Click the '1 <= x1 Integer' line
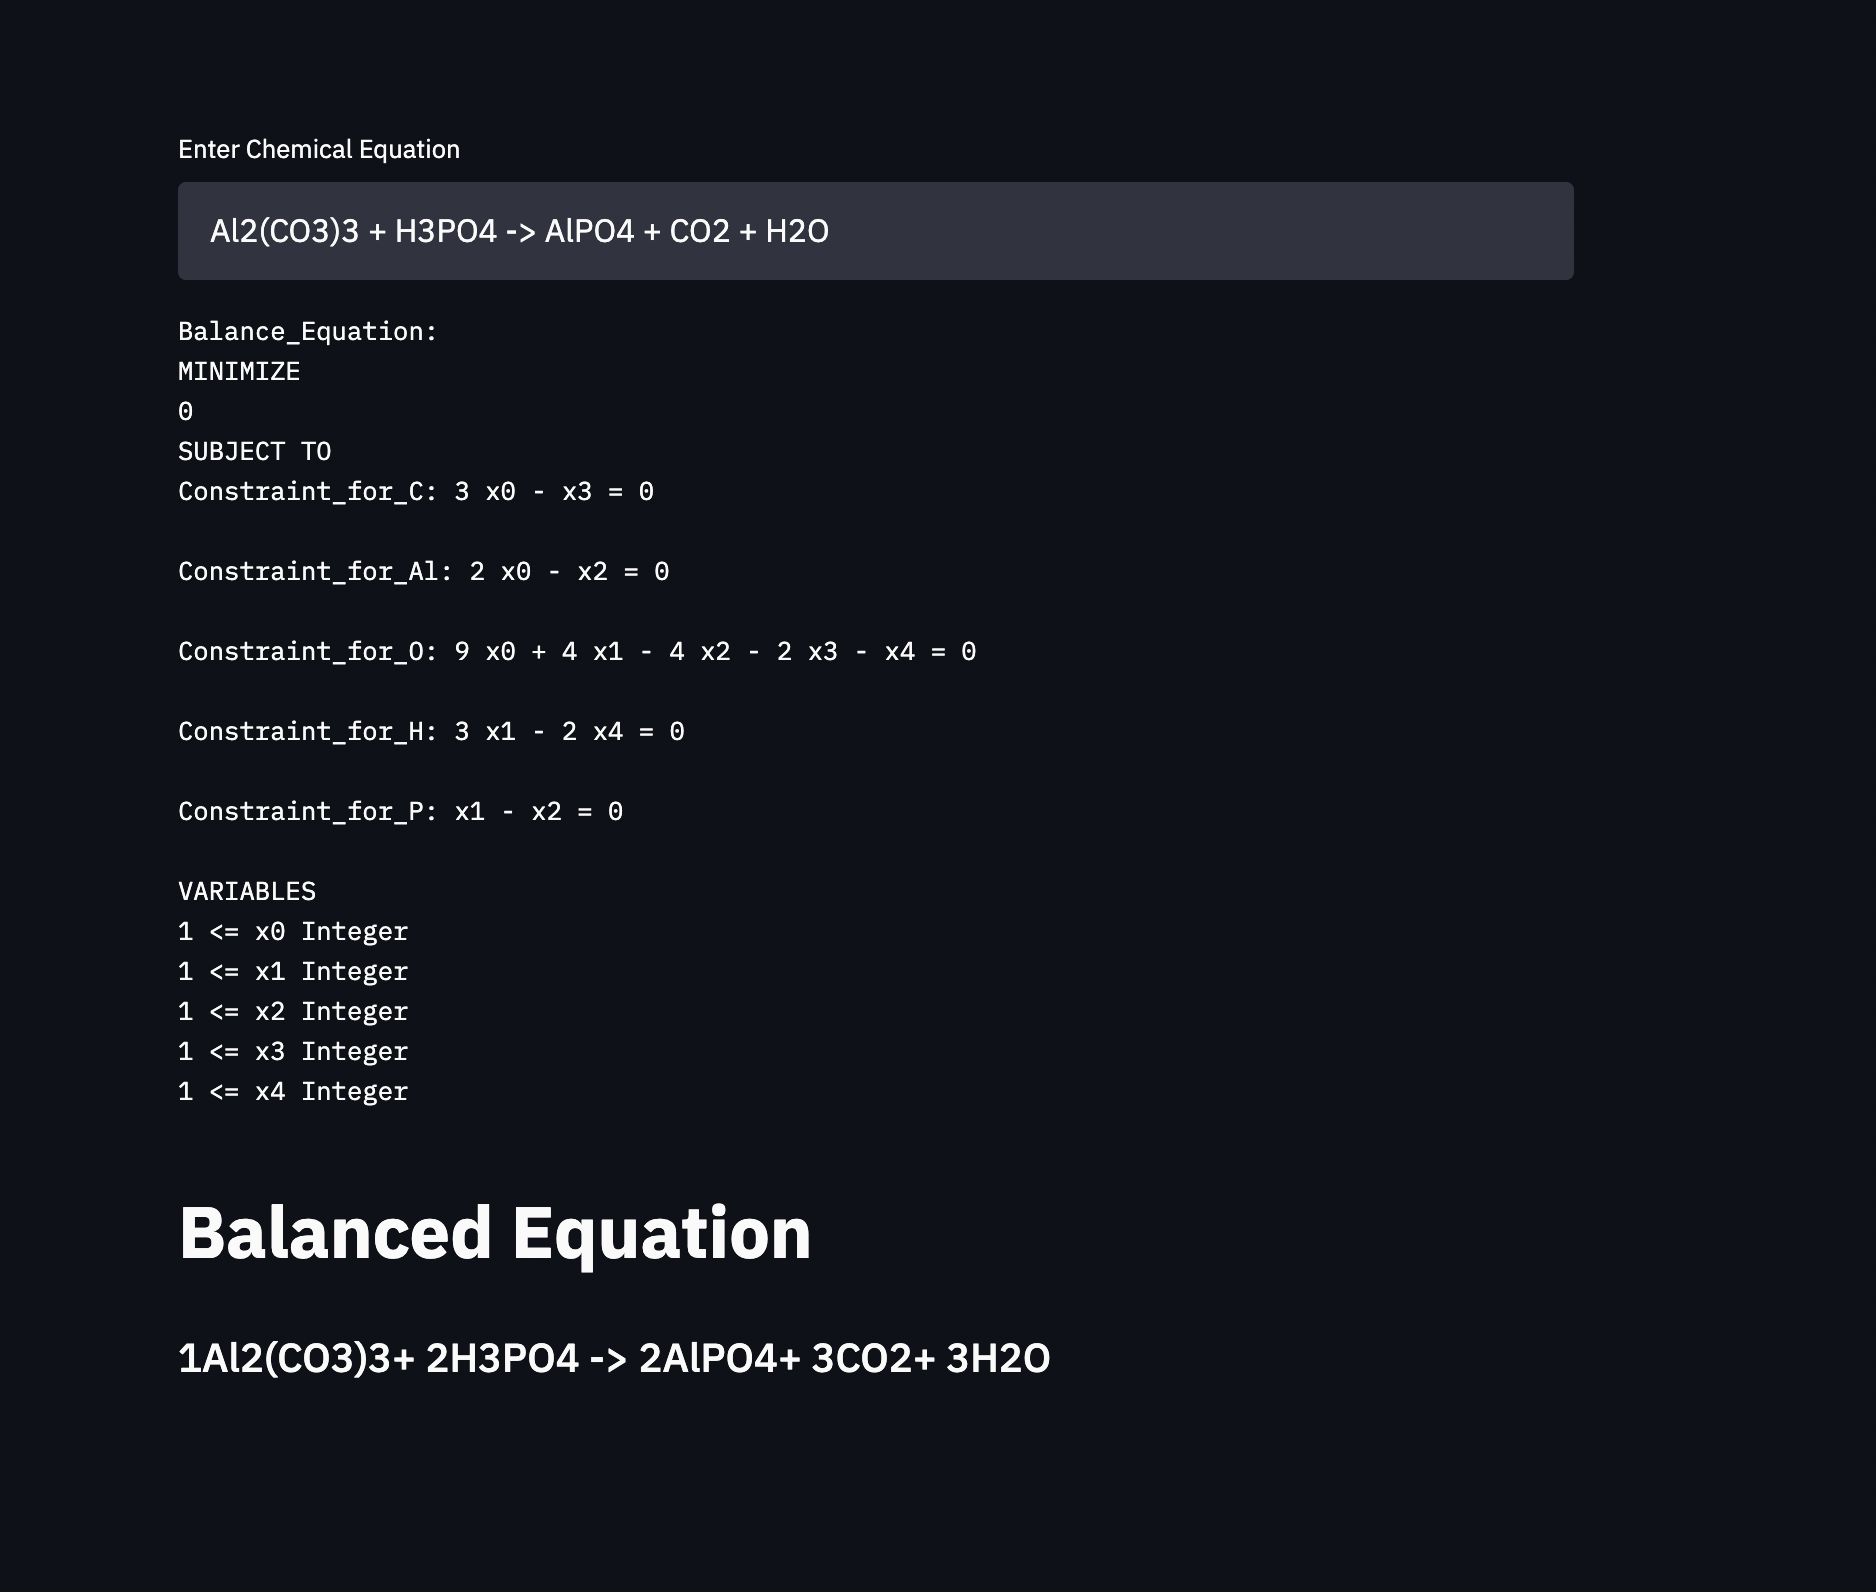Viewport: 1876px width, 1592px height. (293, 972)
